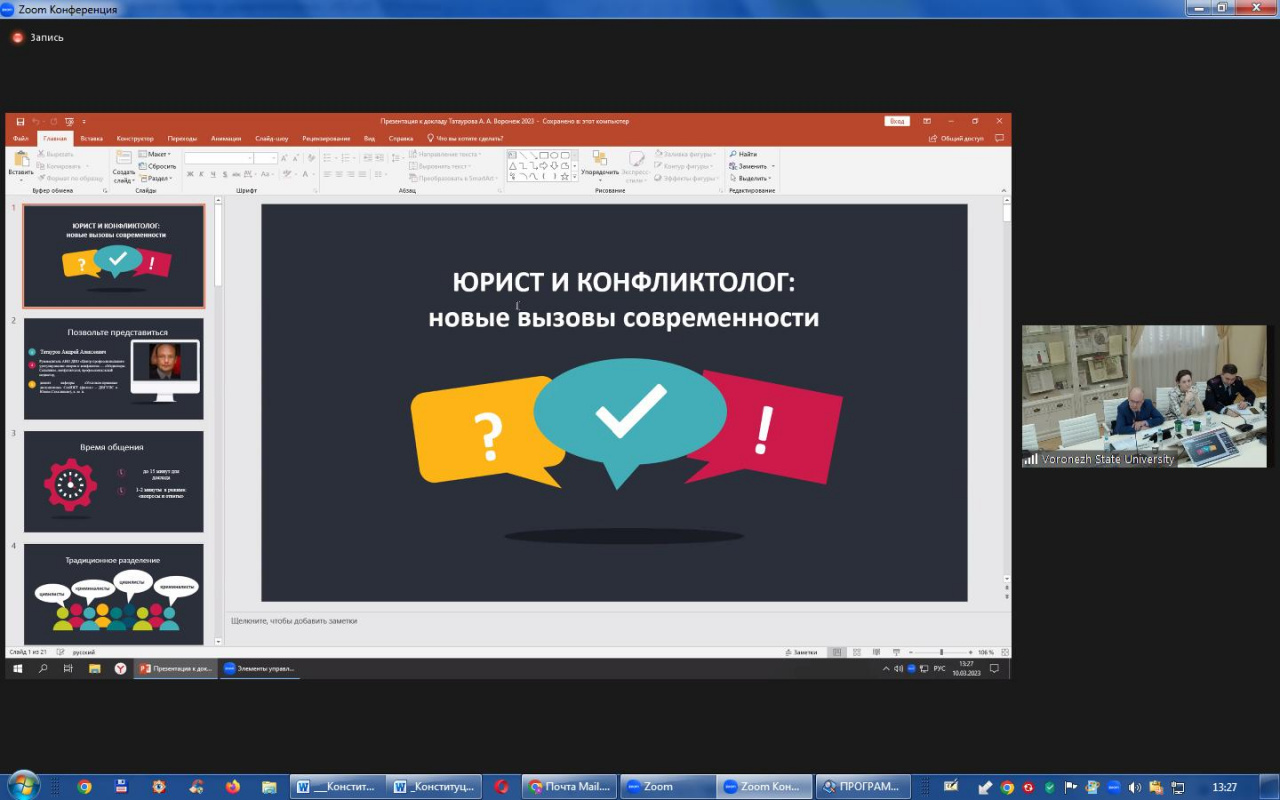This screenshot has width=1280, height=800.
Task: Select the slide 3 thumbnail 'Время общения'
Action: [113, 481]
